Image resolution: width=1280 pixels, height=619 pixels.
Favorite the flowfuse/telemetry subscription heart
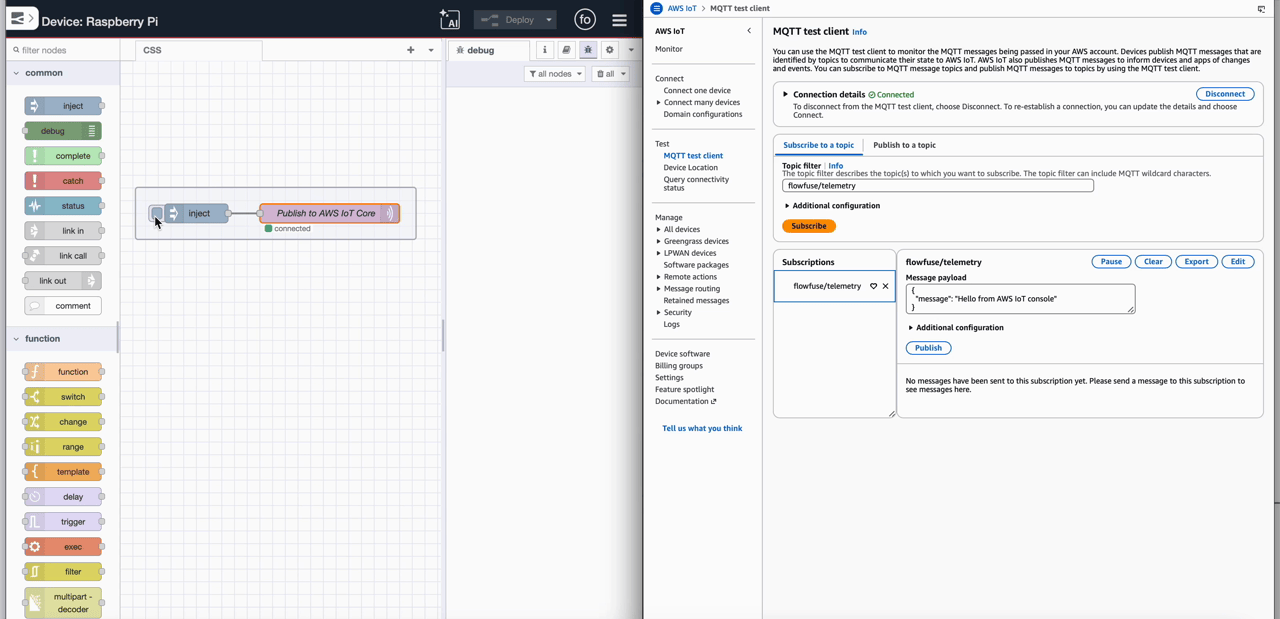tap(871, 286)
